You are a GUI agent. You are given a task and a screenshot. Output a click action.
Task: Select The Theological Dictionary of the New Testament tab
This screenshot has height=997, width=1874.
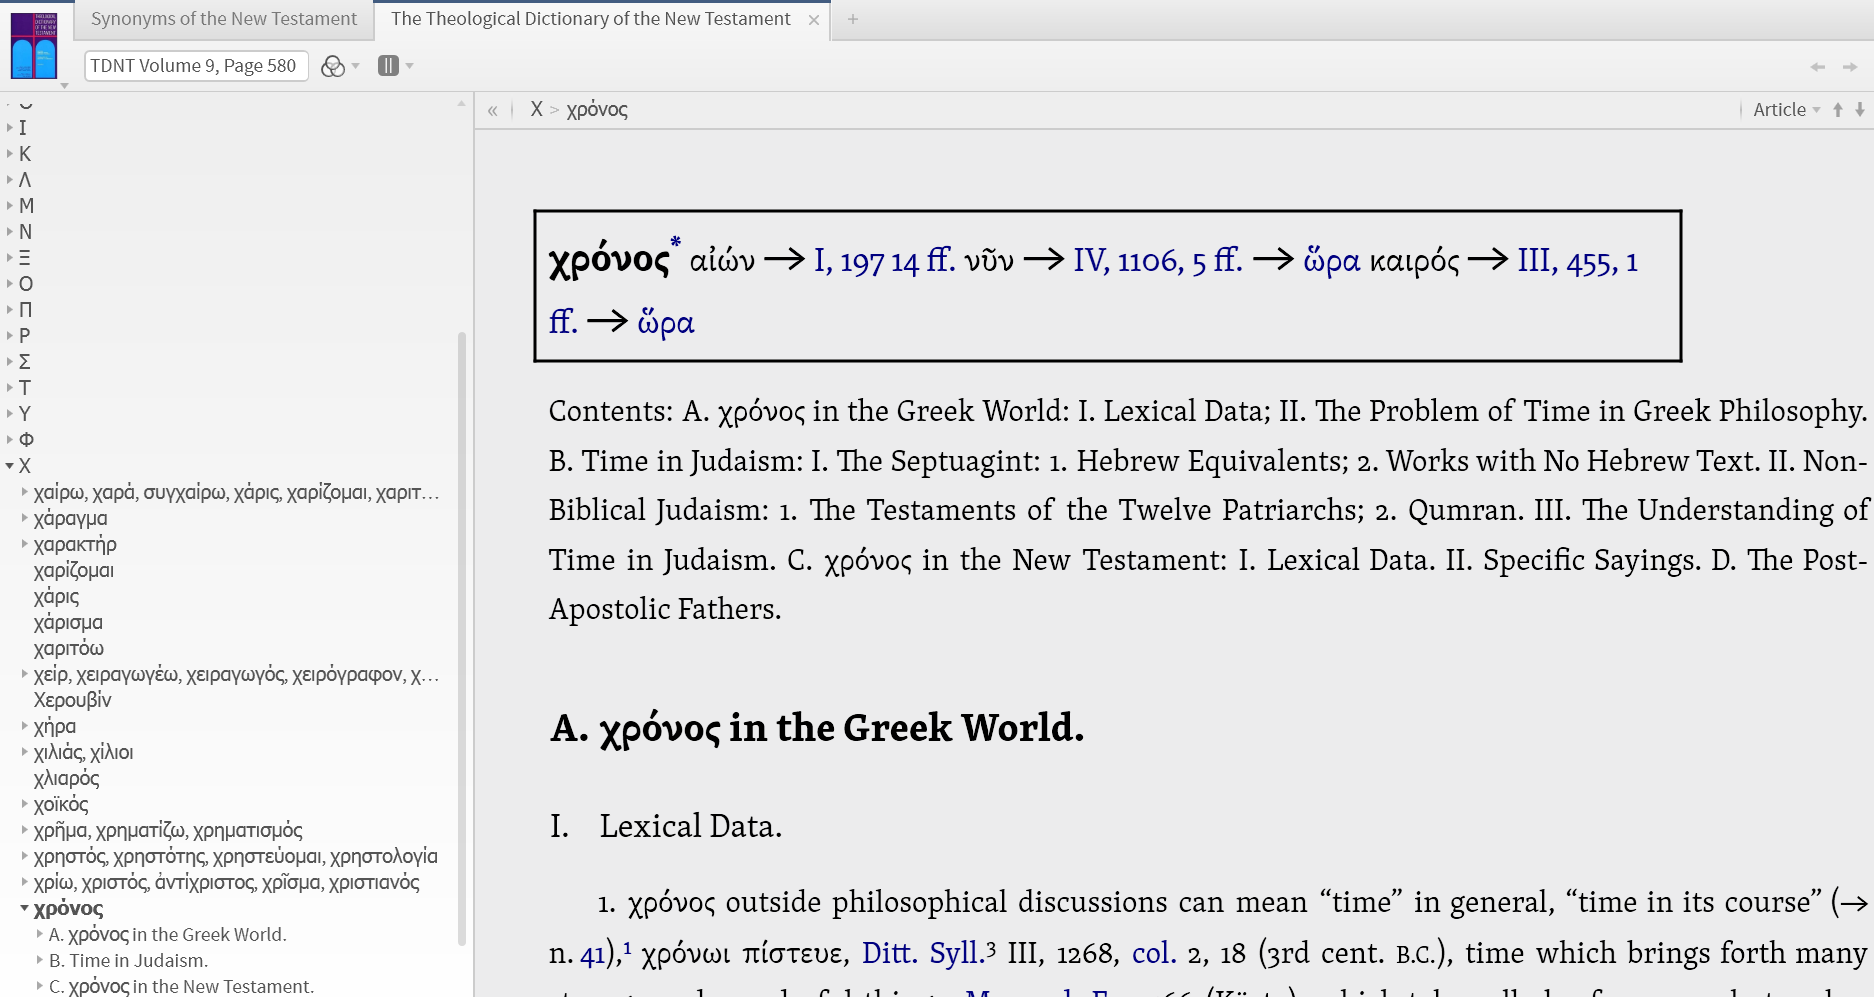click(x=590, y=19)
